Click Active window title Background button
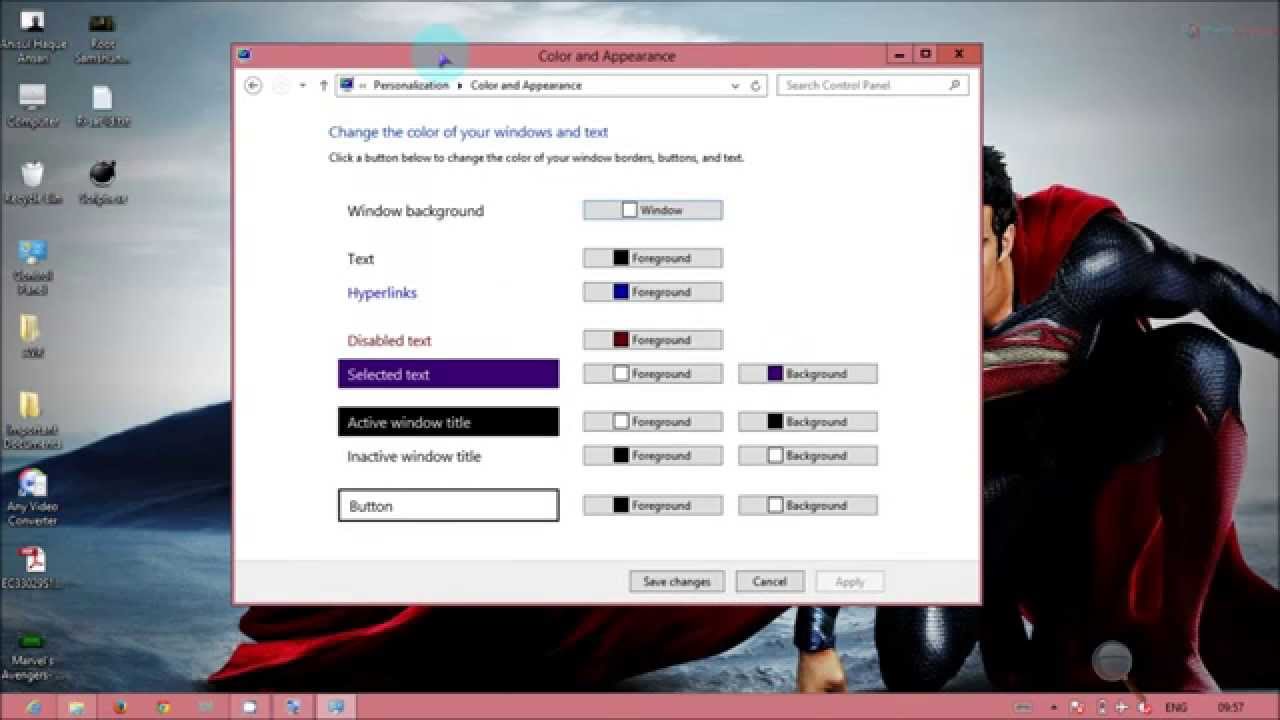This screenshot has height=720, width=1280. click(808, 422)
